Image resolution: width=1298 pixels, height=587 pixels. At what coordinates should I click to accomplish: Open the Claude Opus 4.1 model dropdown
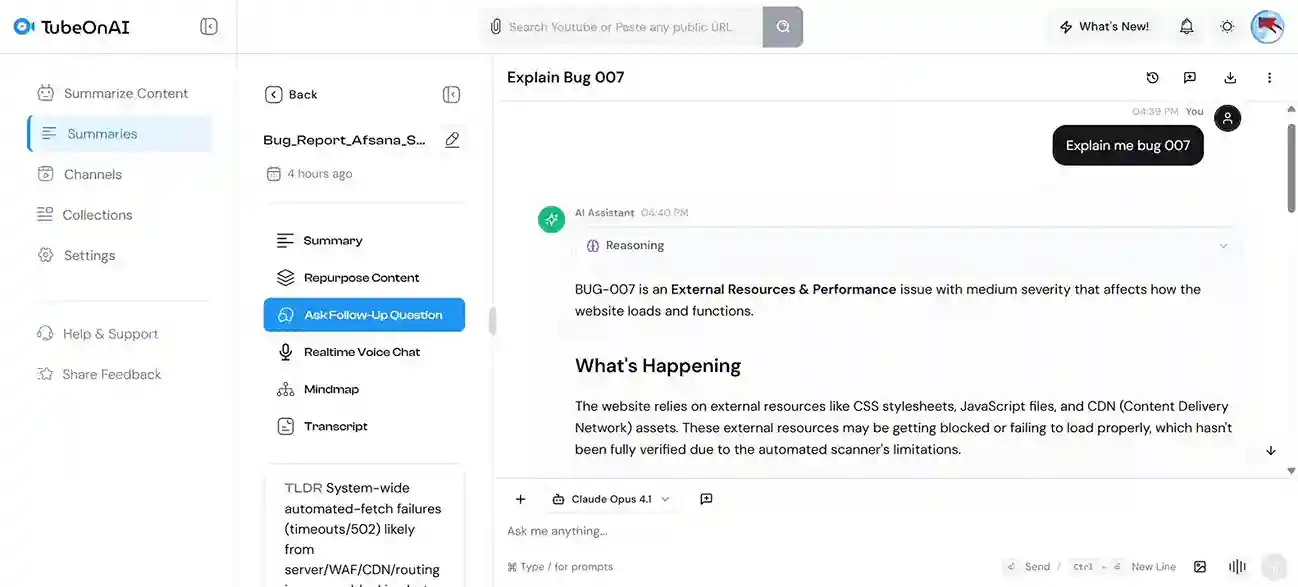(610, 499)
